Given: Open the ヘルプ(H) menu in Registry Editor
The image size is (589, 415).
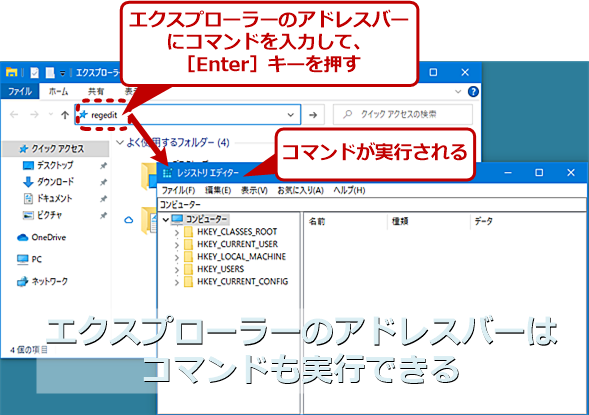Looking at the screenshot, I should 349,190.
